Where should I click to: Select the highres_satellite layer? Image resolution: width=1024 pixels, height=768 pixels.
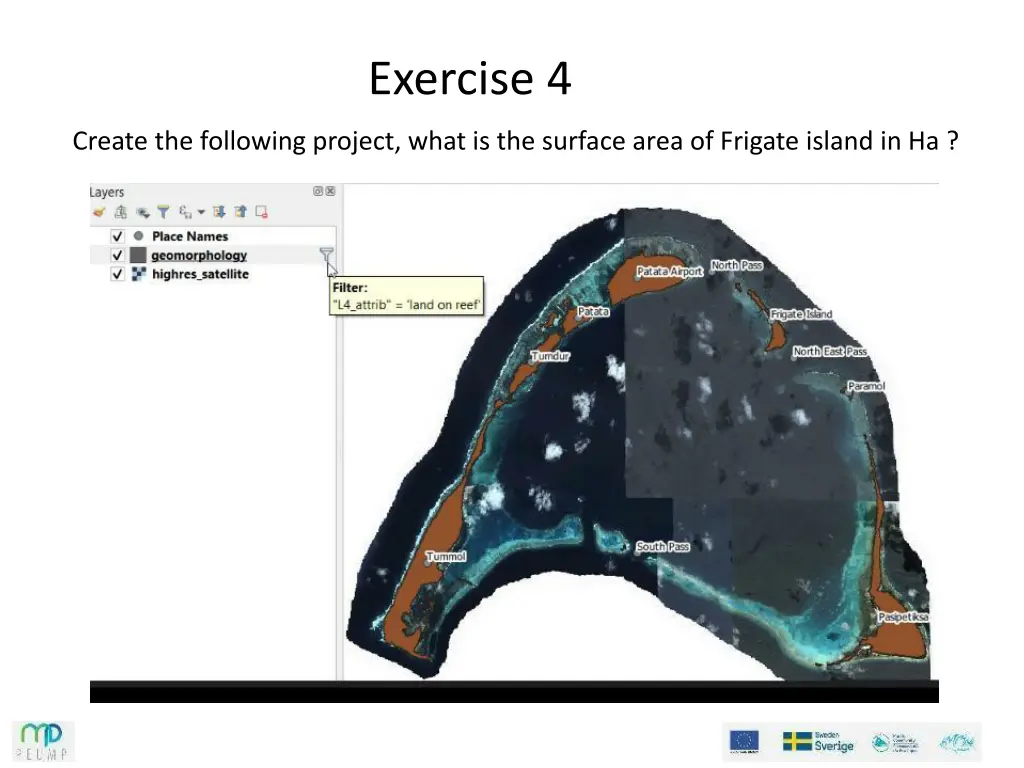click(x=200, y=274)
